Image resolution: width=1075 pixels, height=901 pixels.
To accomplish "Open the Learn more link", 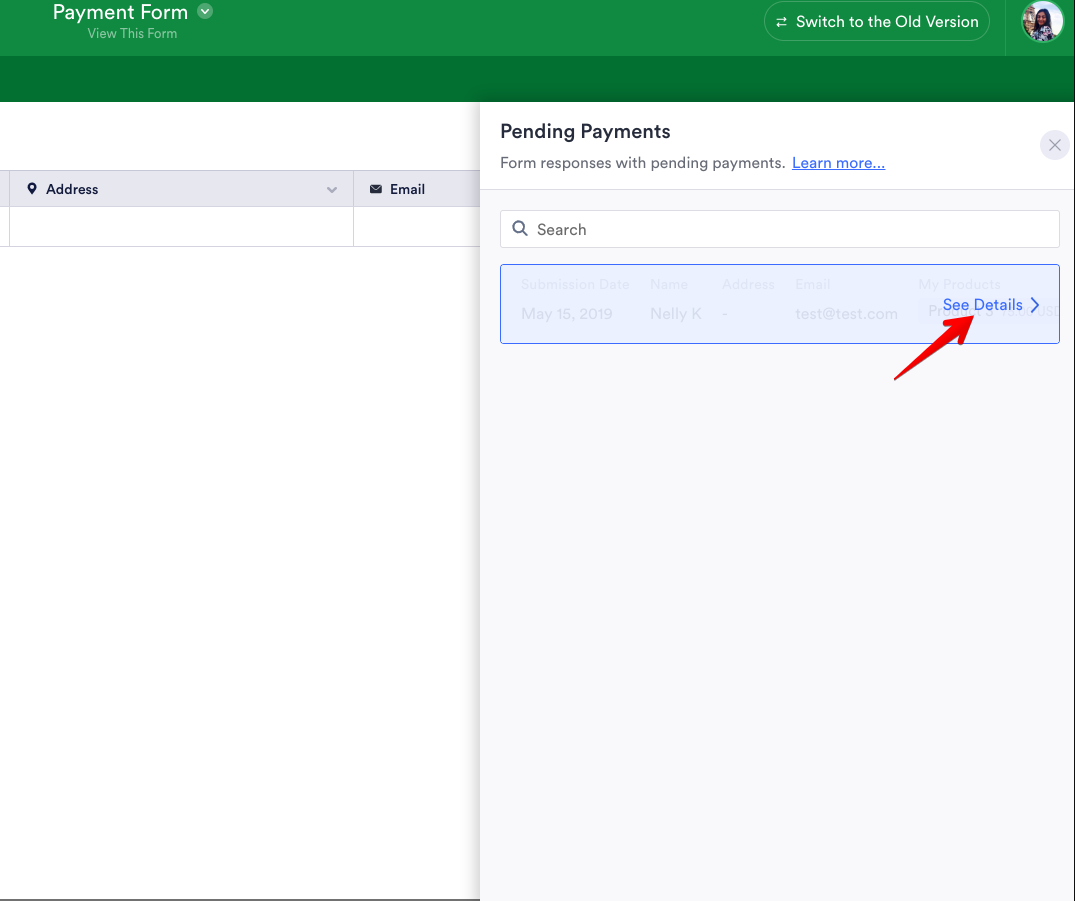I will pos(838,163).
